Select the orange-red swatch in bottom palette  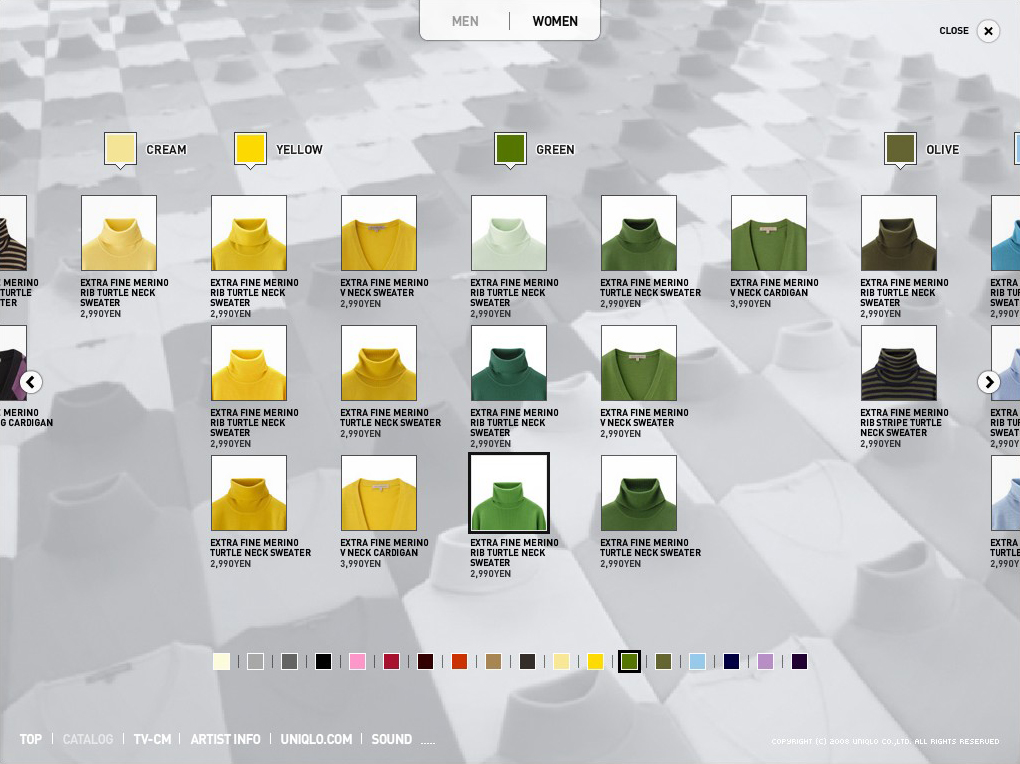(x=459, y=661)
